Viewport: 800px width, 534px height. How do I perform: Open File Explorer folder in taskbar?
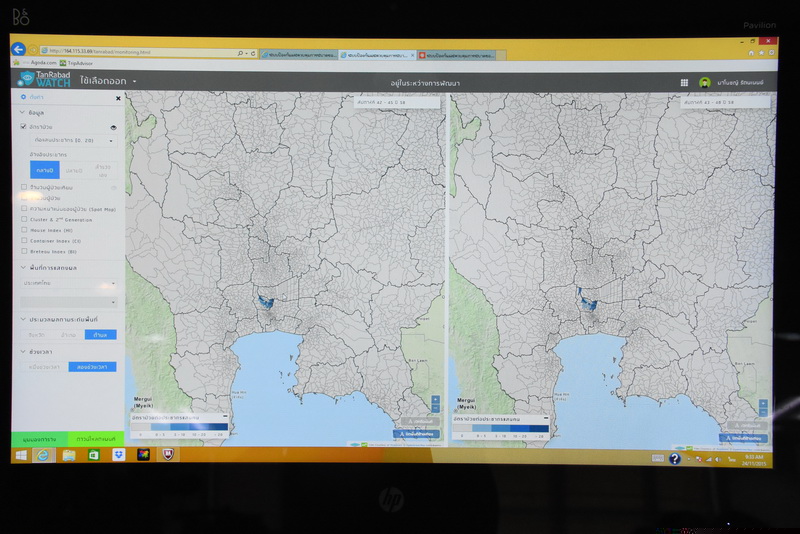(x=68, y=454)
